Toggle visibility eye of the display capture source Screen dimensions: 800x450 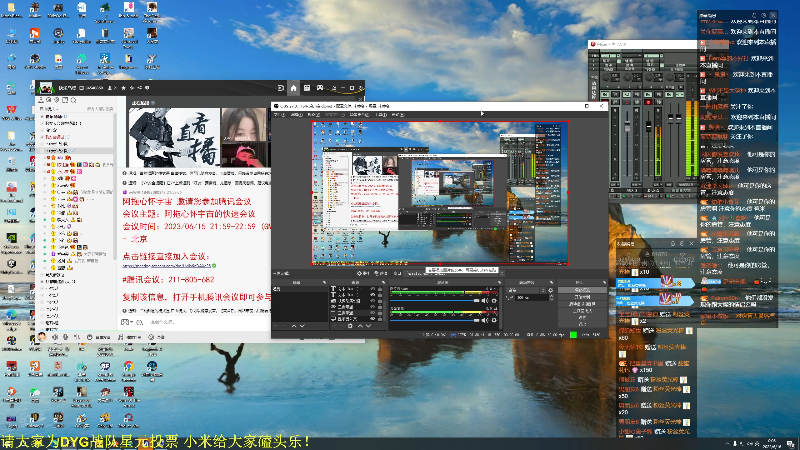coord(372,318)
